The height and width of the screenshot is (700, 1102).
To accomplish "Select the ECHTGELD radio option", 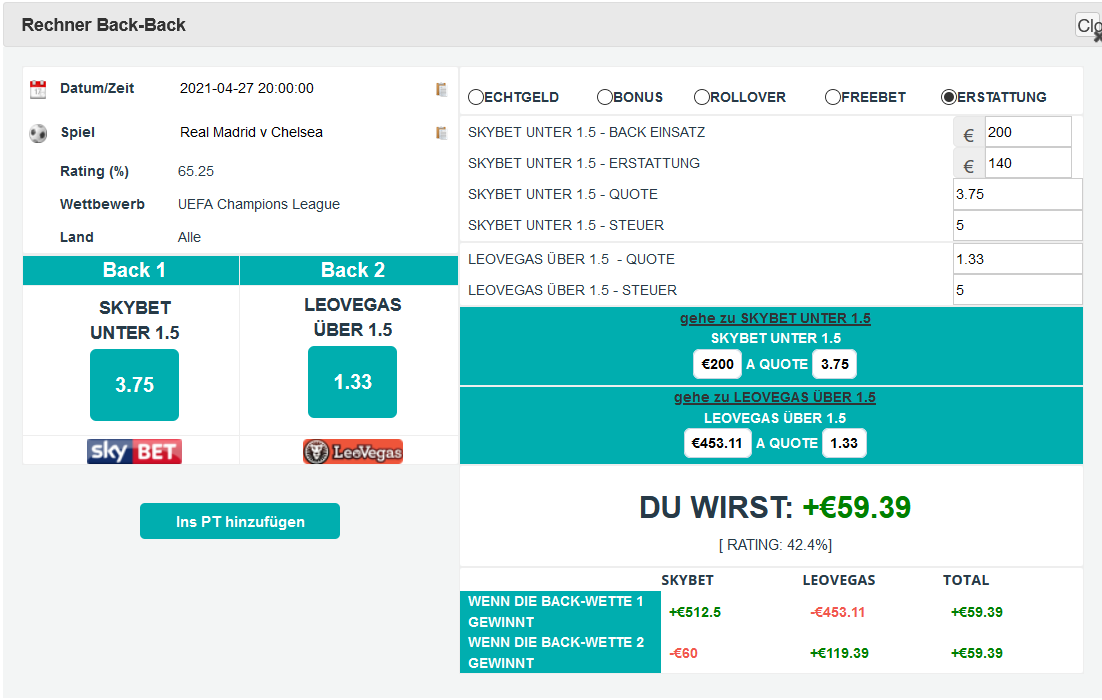I will pyautogui.click(x=476, y=97).
